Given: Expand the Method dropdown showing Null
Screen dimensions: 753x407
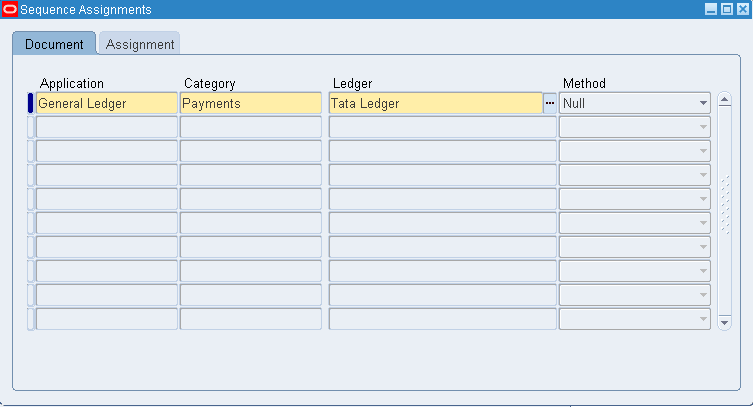Looking at the screenshot, I should point(703,103).
